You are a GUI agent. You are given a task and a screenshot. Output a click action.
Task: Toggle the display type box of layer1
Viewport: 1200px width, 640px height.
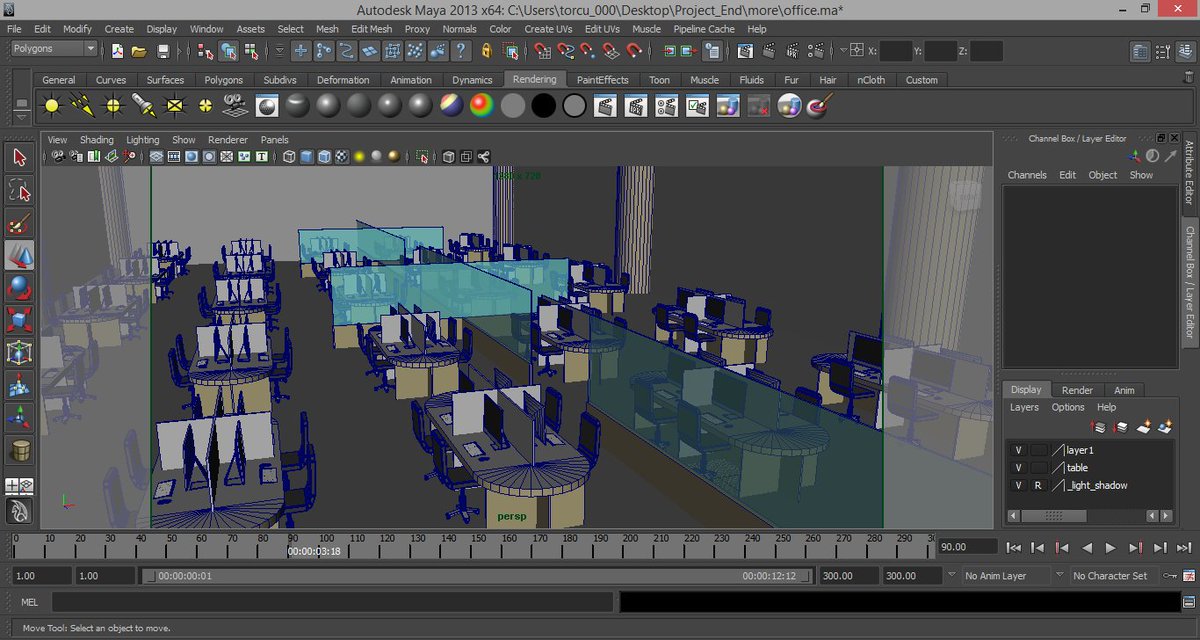pos(1038,450)
